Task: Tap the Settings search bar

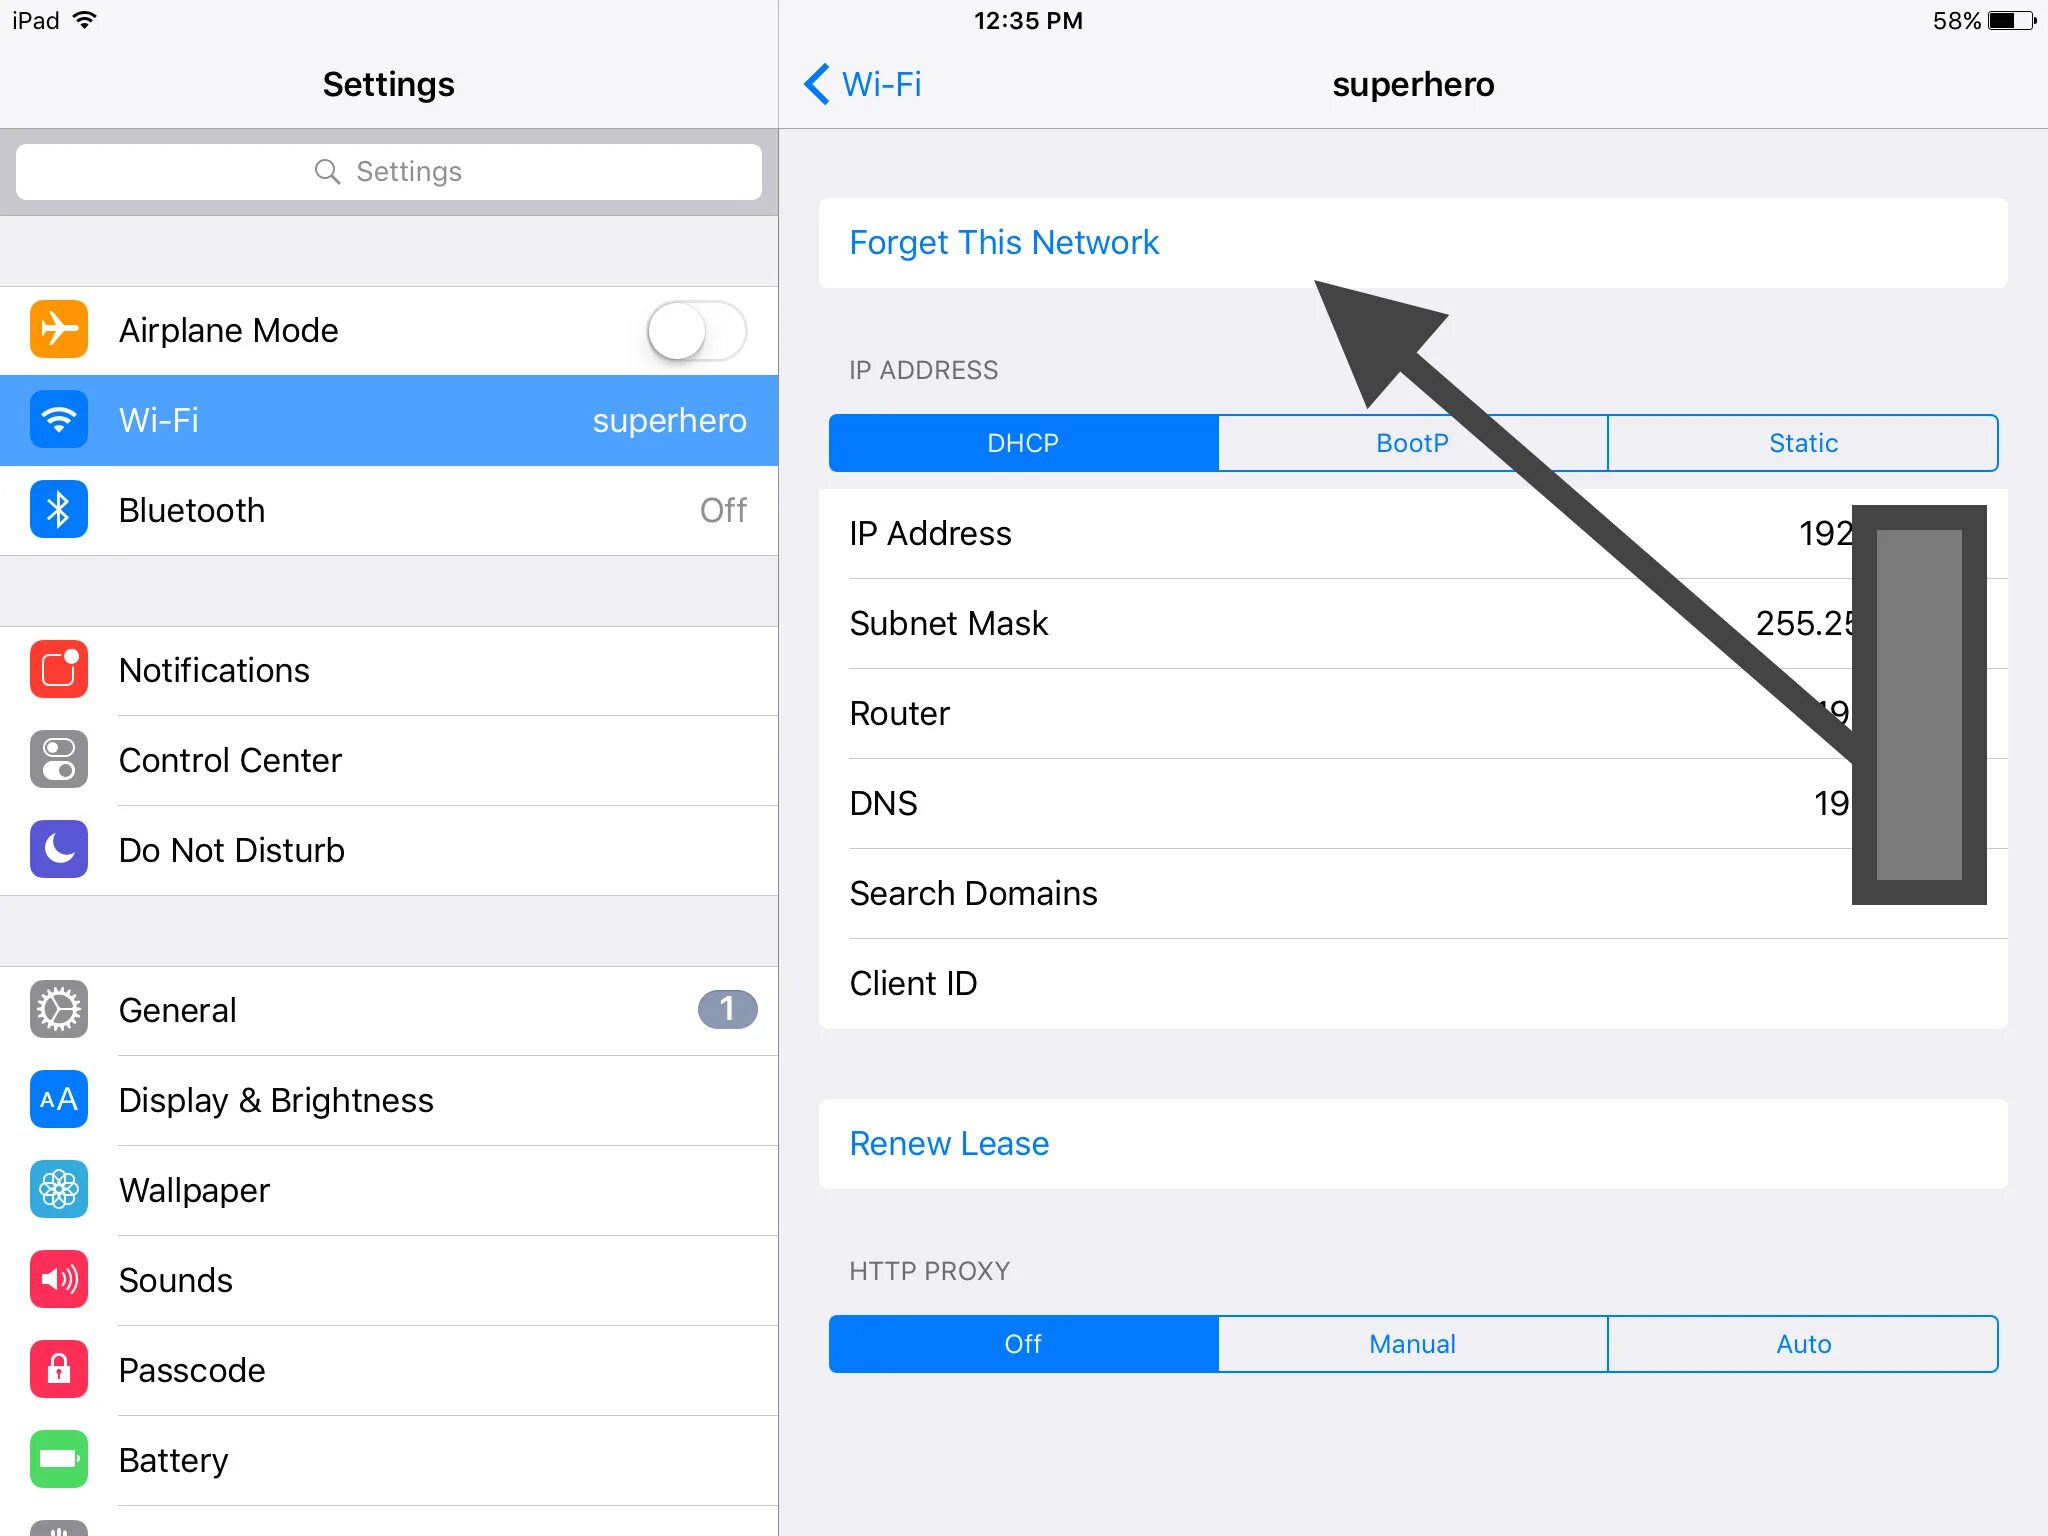Action: click(387, 169)
